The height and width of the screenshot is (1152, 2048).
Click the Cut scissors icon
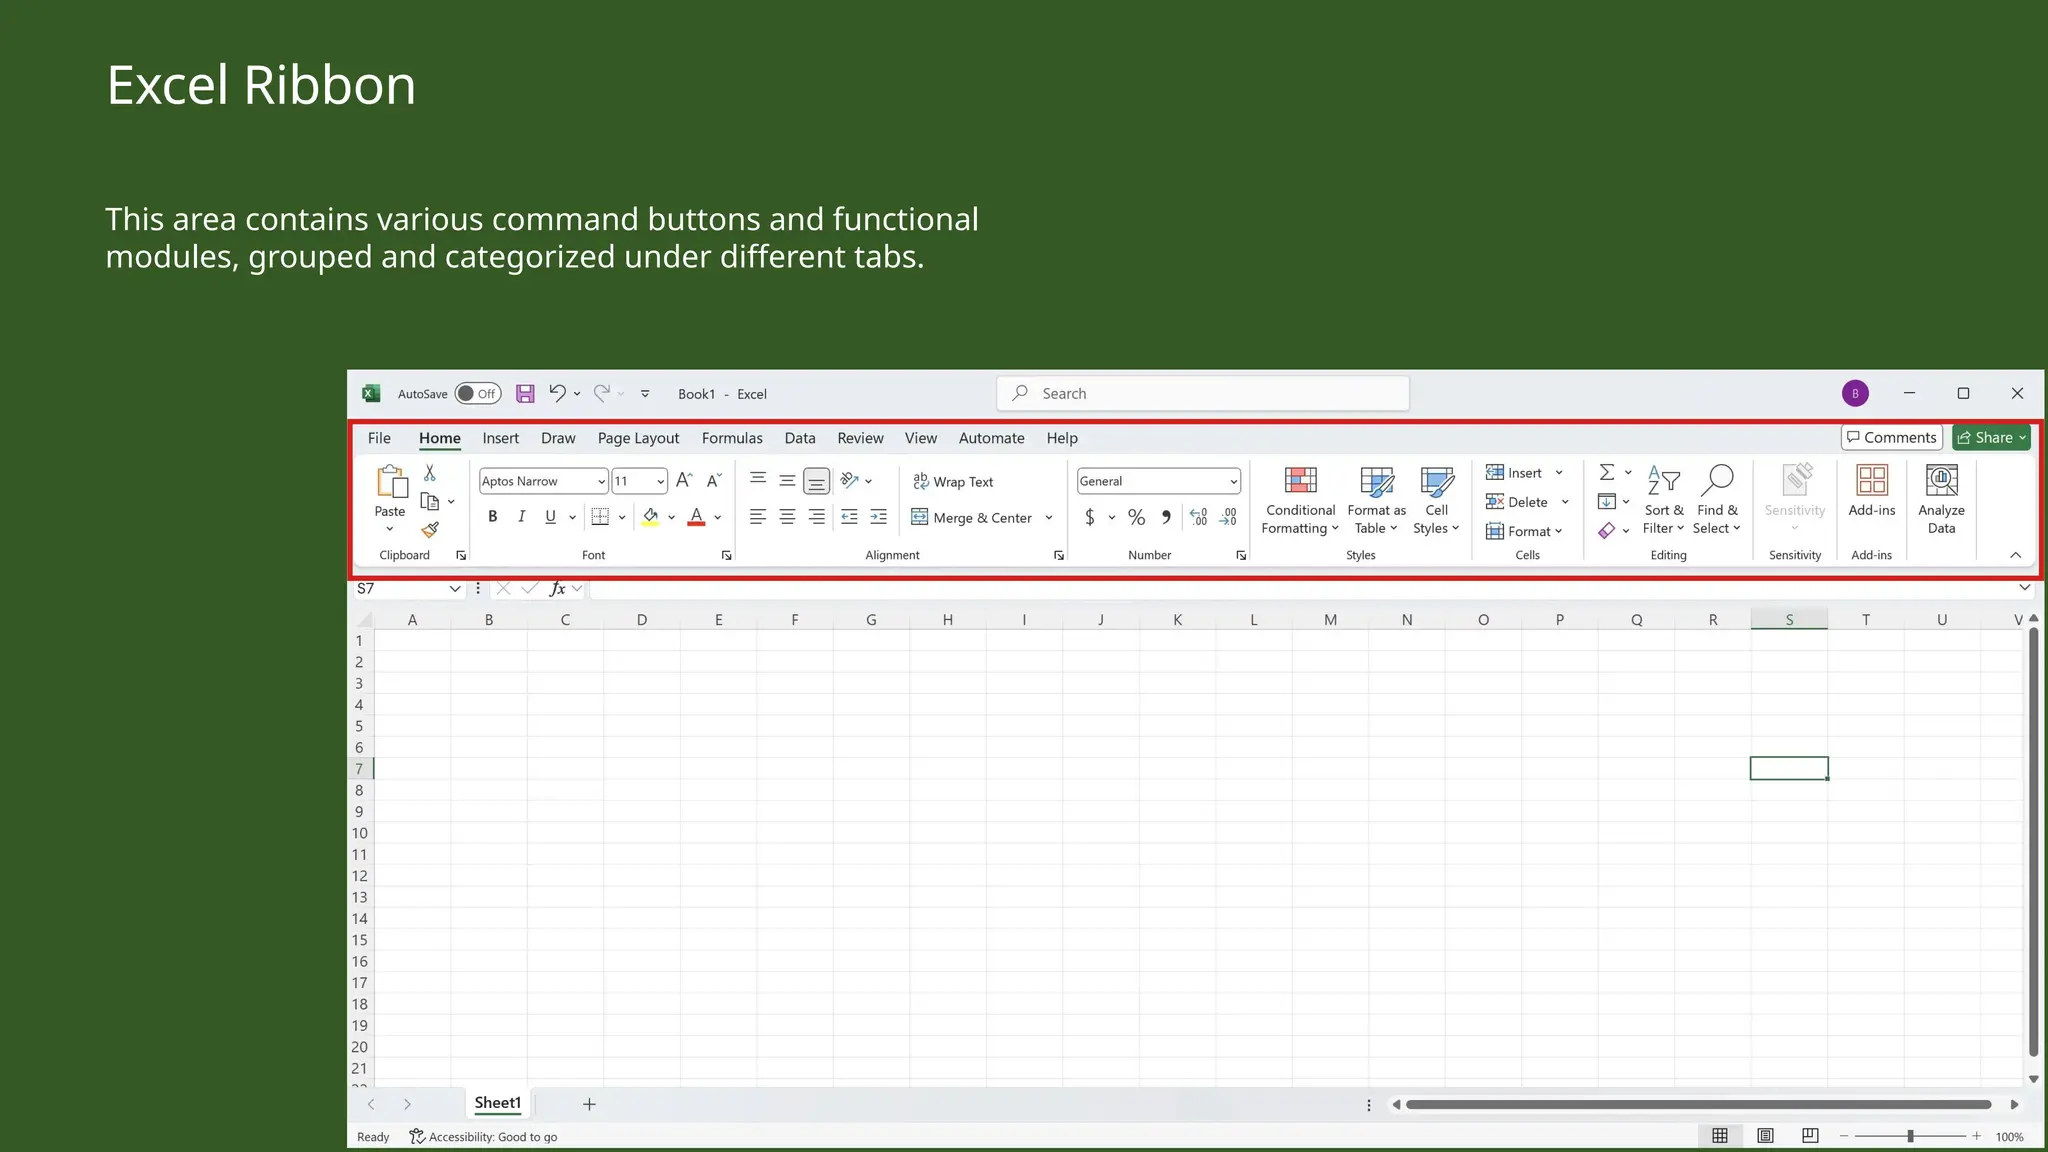(430, 472)
